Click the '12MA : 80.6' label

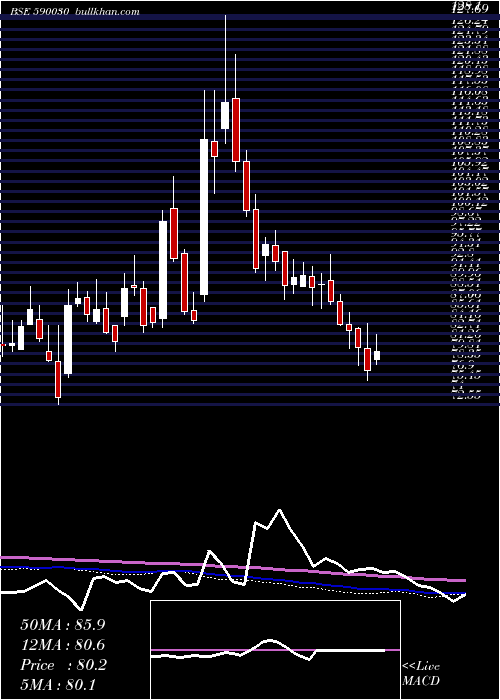(x=62, y=645)
